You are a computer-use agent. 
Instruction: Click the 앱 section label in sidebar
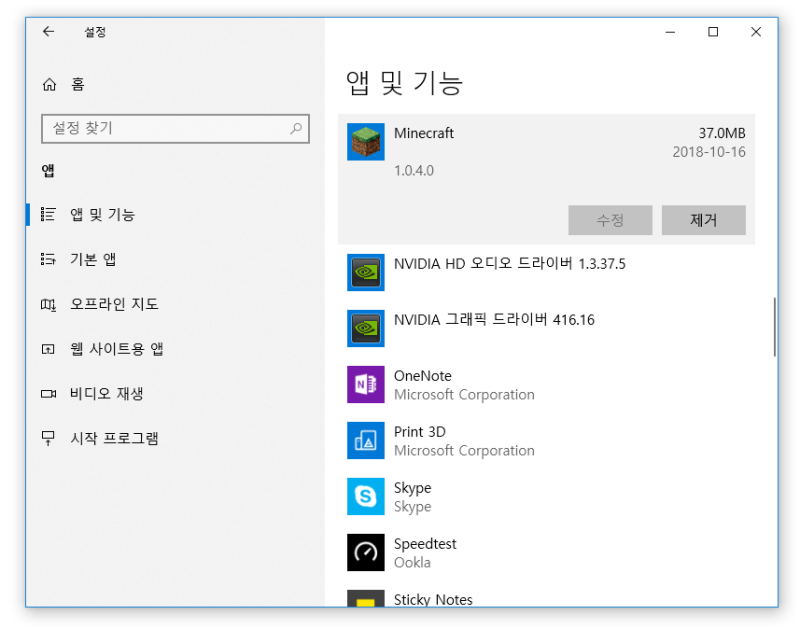pyautogui.click(x=48, y=170)
